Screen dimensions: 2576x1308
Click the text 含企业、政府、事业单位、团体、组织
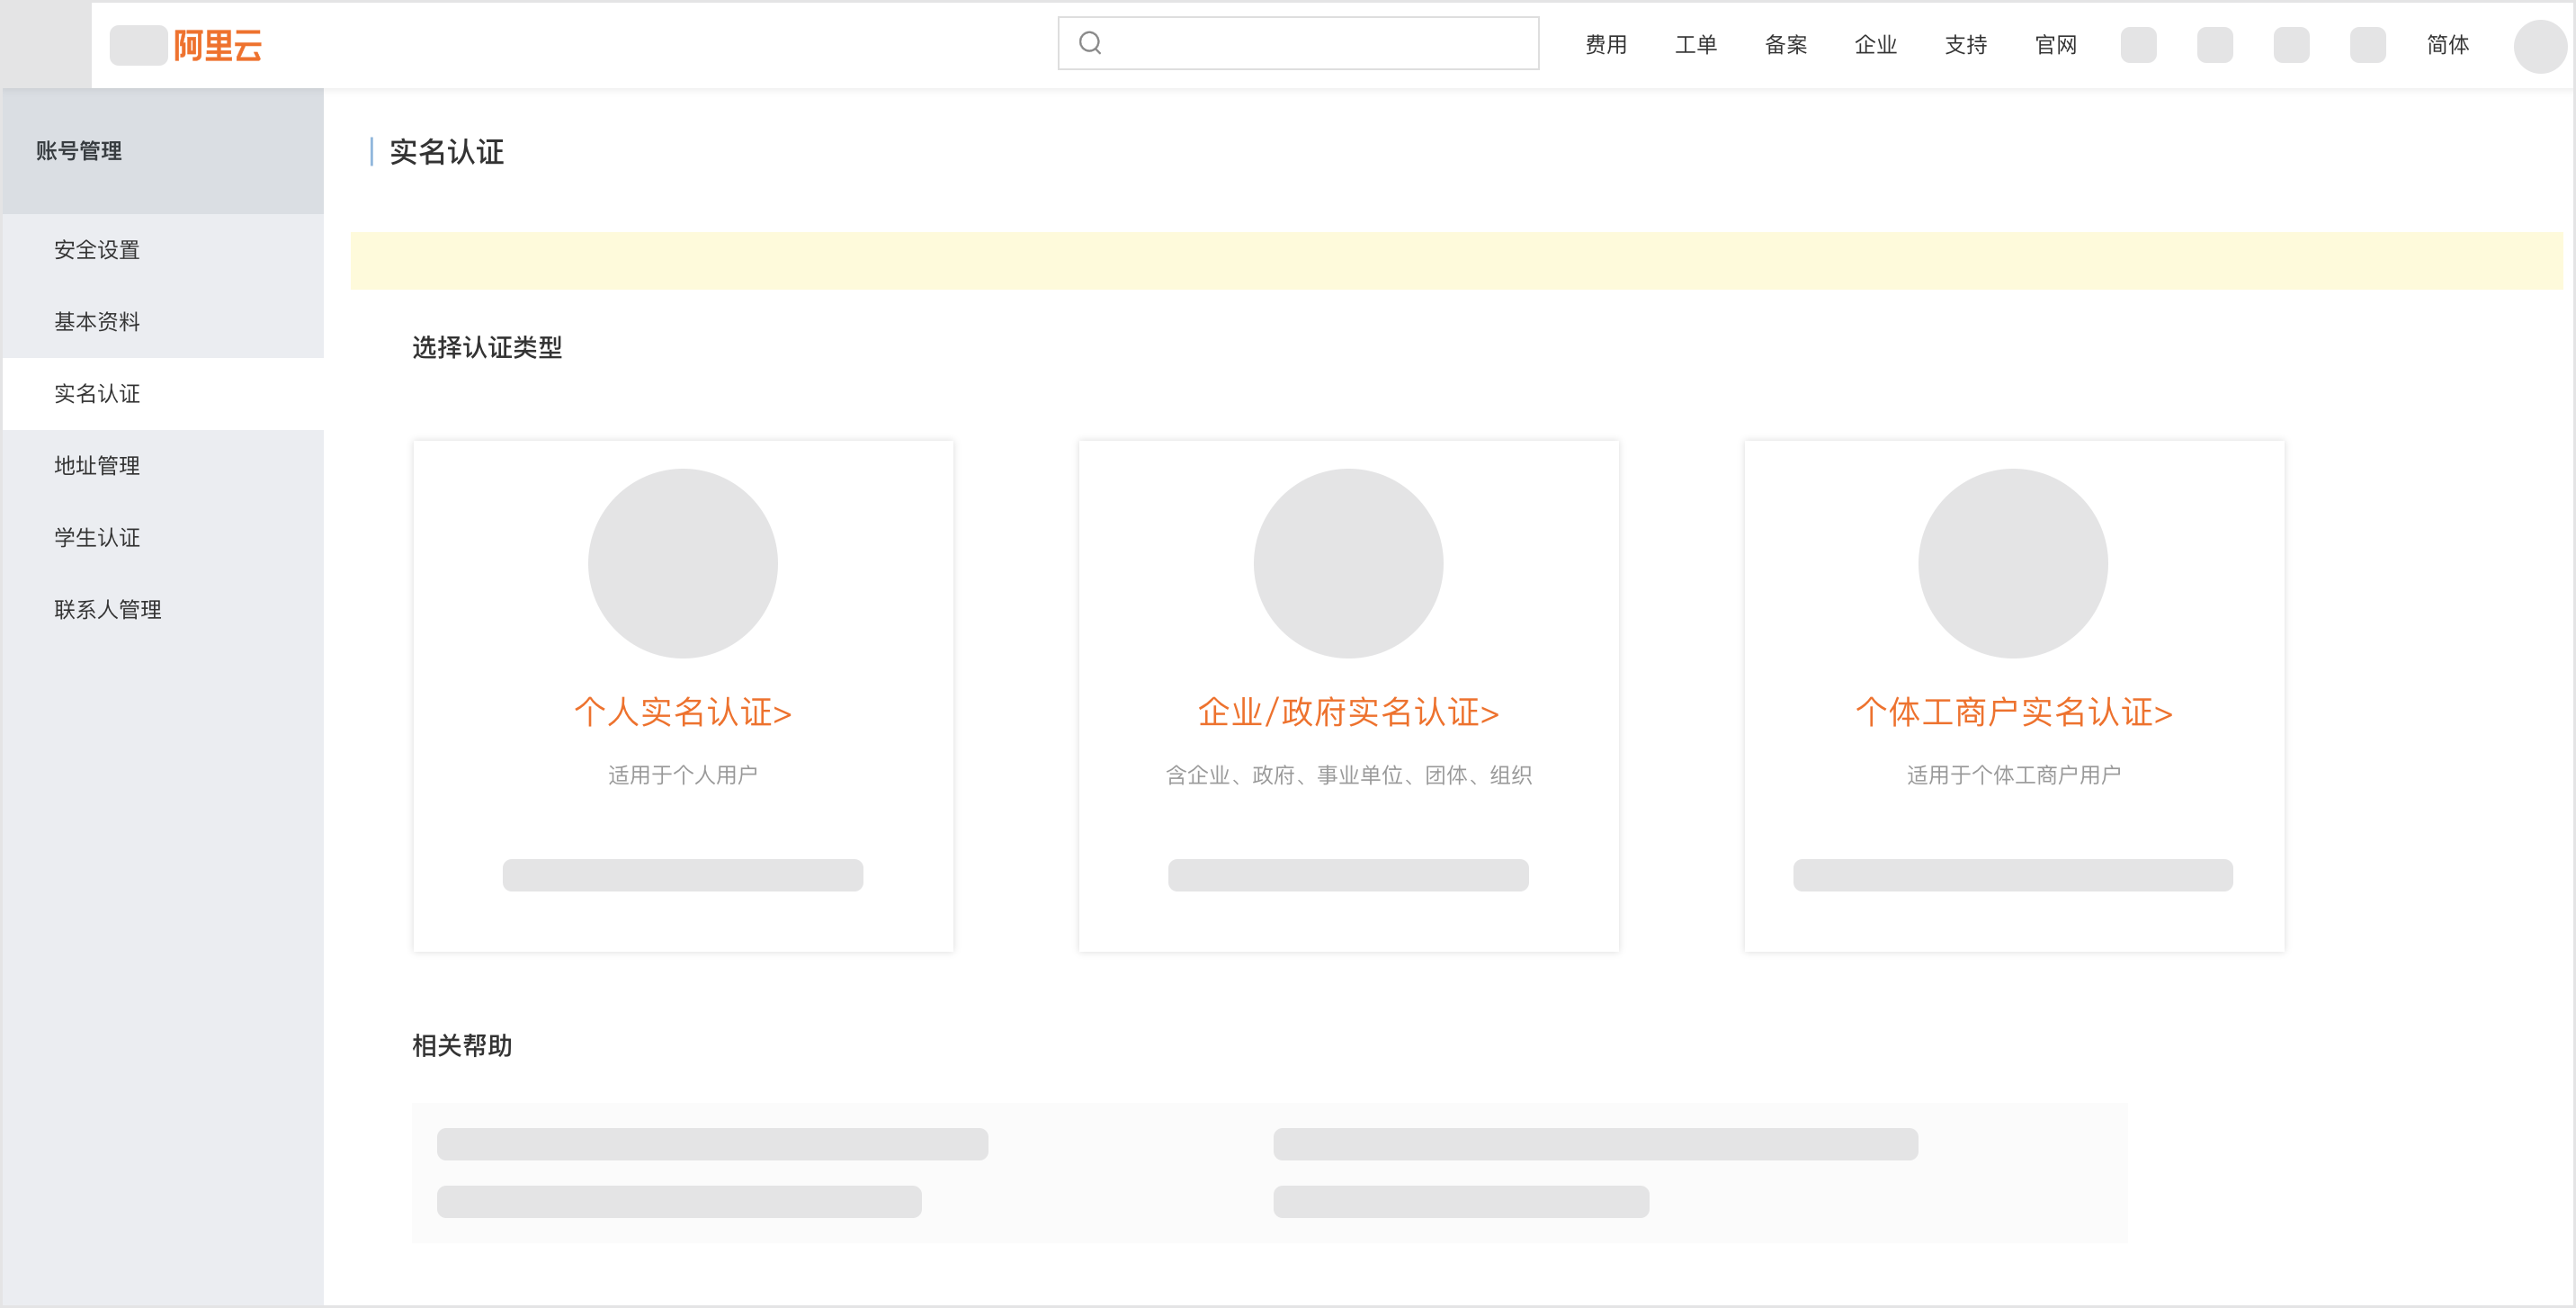pos(1349,775)
